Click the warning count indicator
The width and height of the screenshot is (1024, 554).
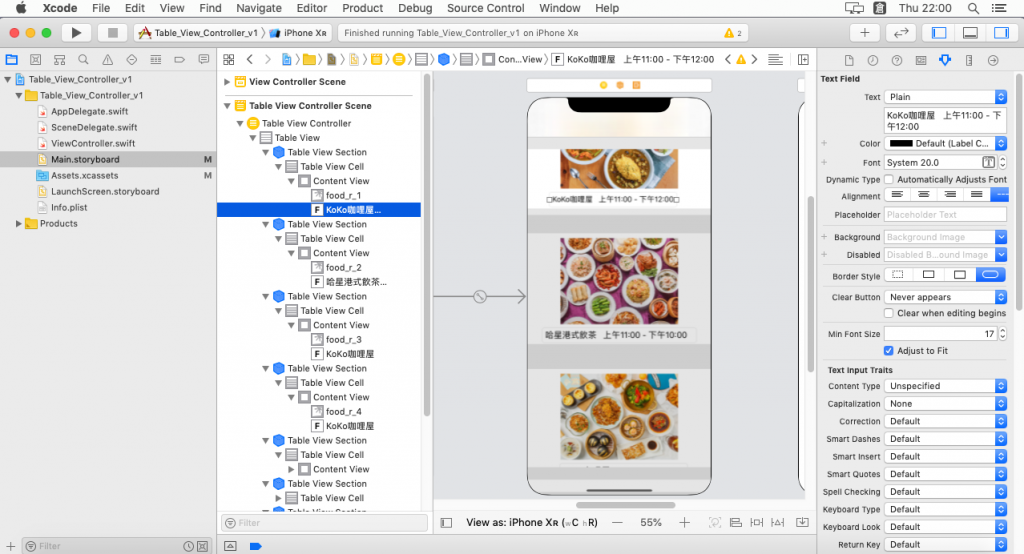click(x=733, y=33)
